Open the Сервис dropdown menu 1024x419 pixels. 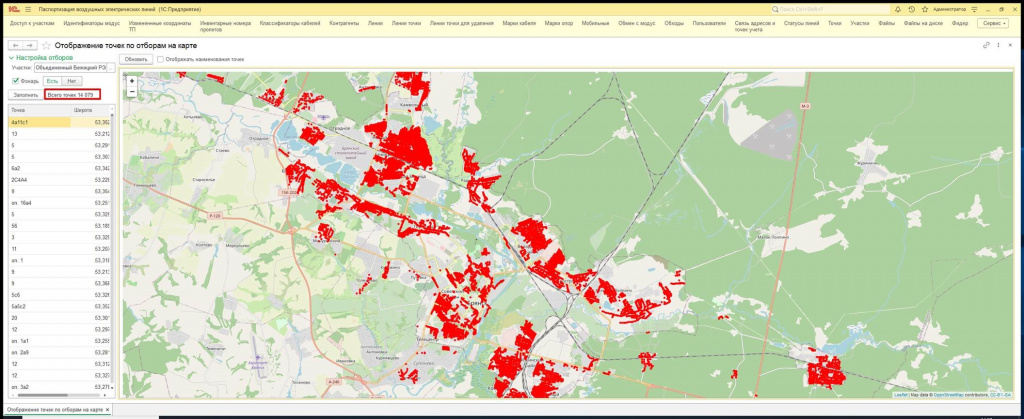[x=992, y=21]
